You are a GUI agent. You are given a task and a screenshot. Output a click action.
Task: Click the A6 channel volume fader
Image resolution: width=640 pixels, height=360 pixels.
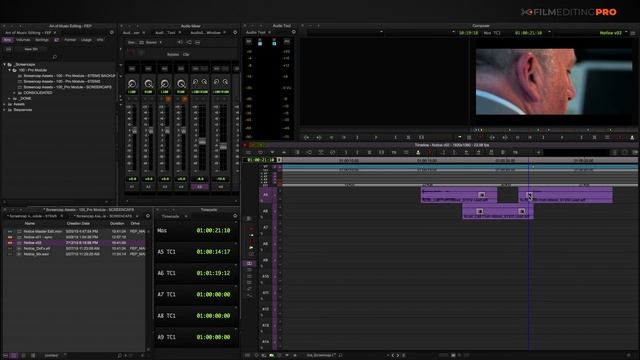[x=223, y=146]
